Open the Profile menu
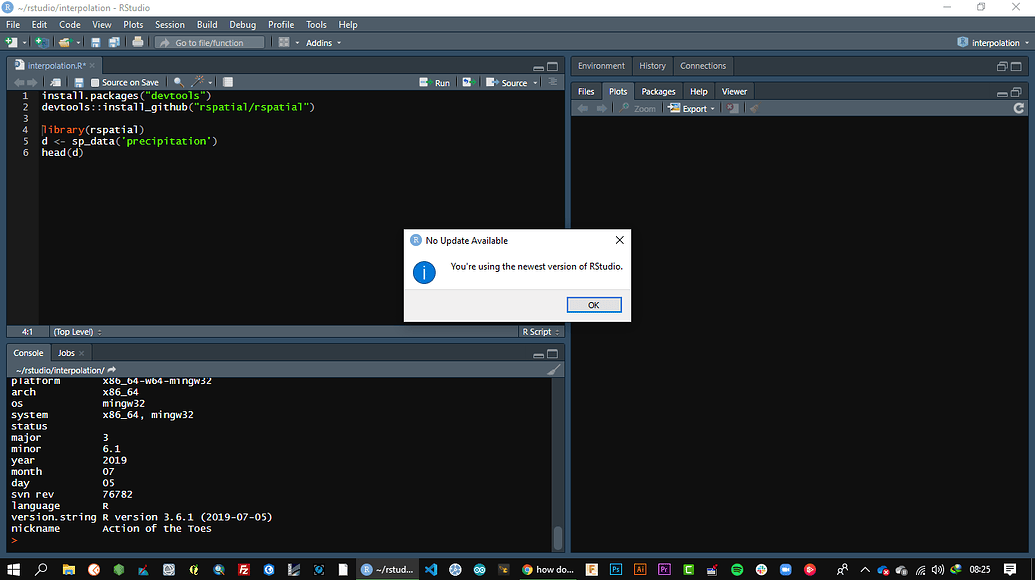The width and height of the screenshot is (1035, 580). tap(281, 24)
